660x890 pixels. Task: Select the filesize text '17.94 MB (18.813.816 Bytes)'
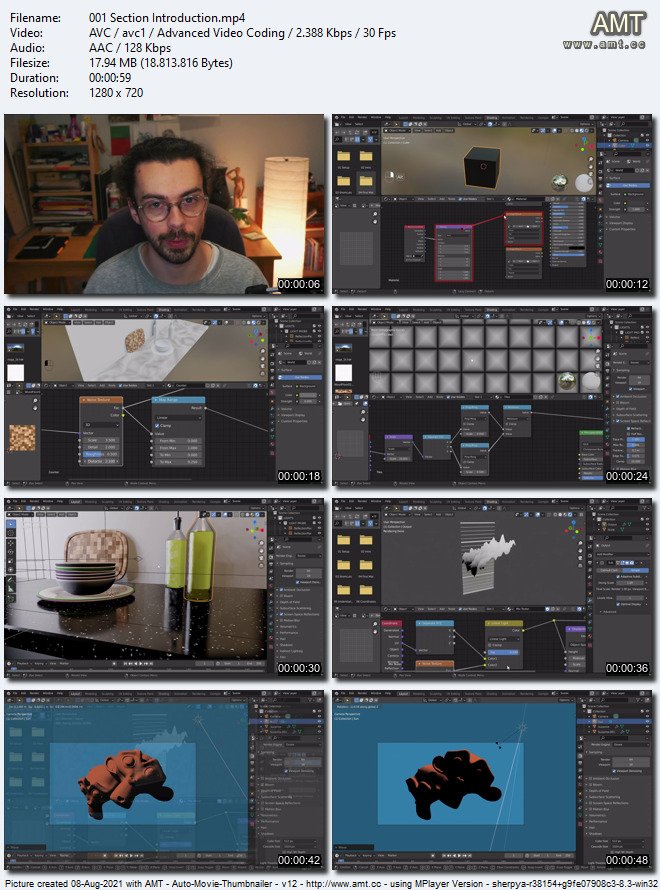161,62
